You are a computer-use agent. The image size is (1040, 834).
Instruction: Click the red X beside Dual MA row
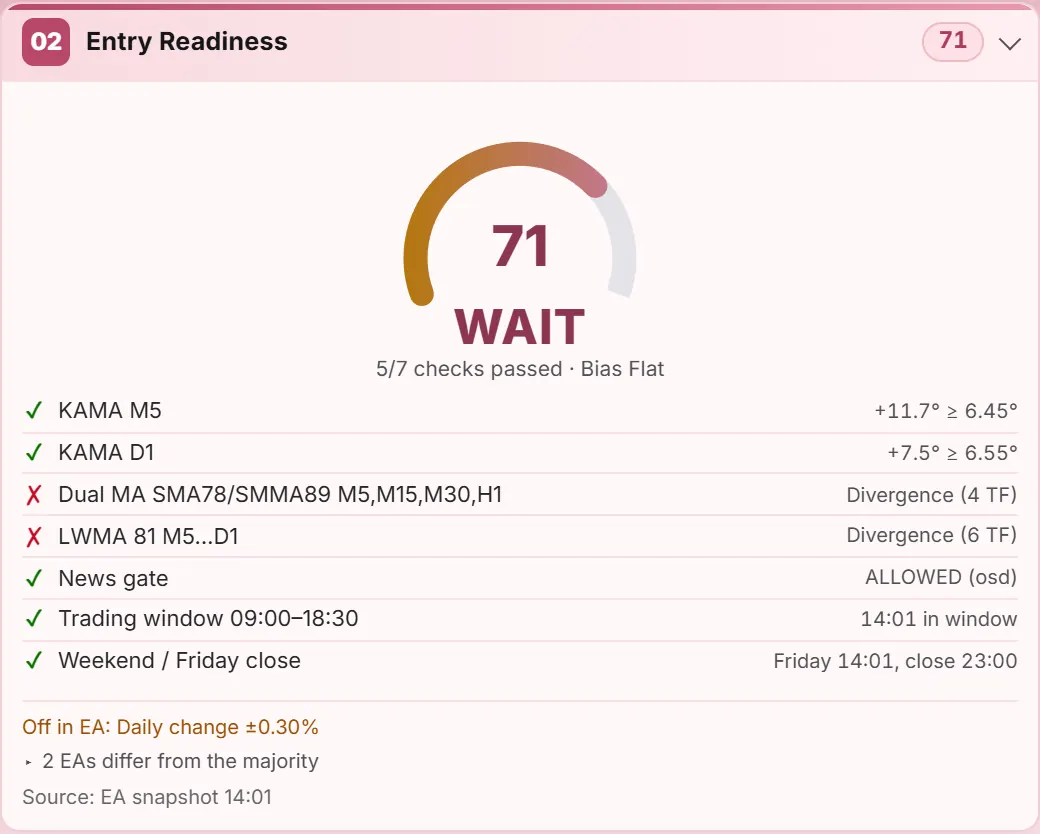pos(33,494)
